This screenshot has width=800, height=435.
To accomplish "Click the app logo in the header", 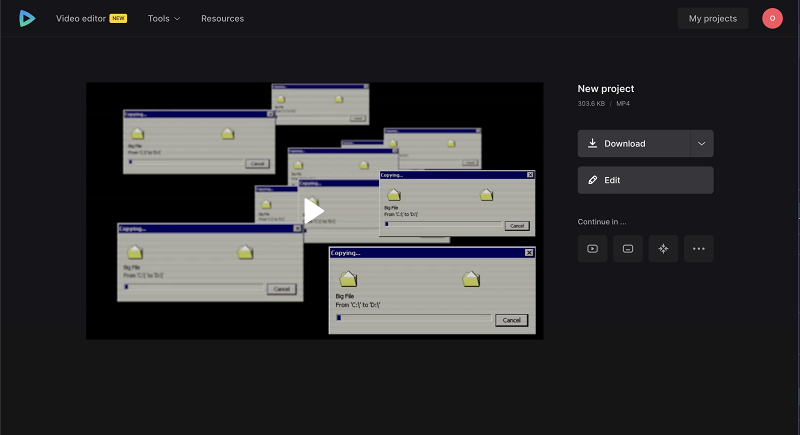I will (x=27, y=18).
